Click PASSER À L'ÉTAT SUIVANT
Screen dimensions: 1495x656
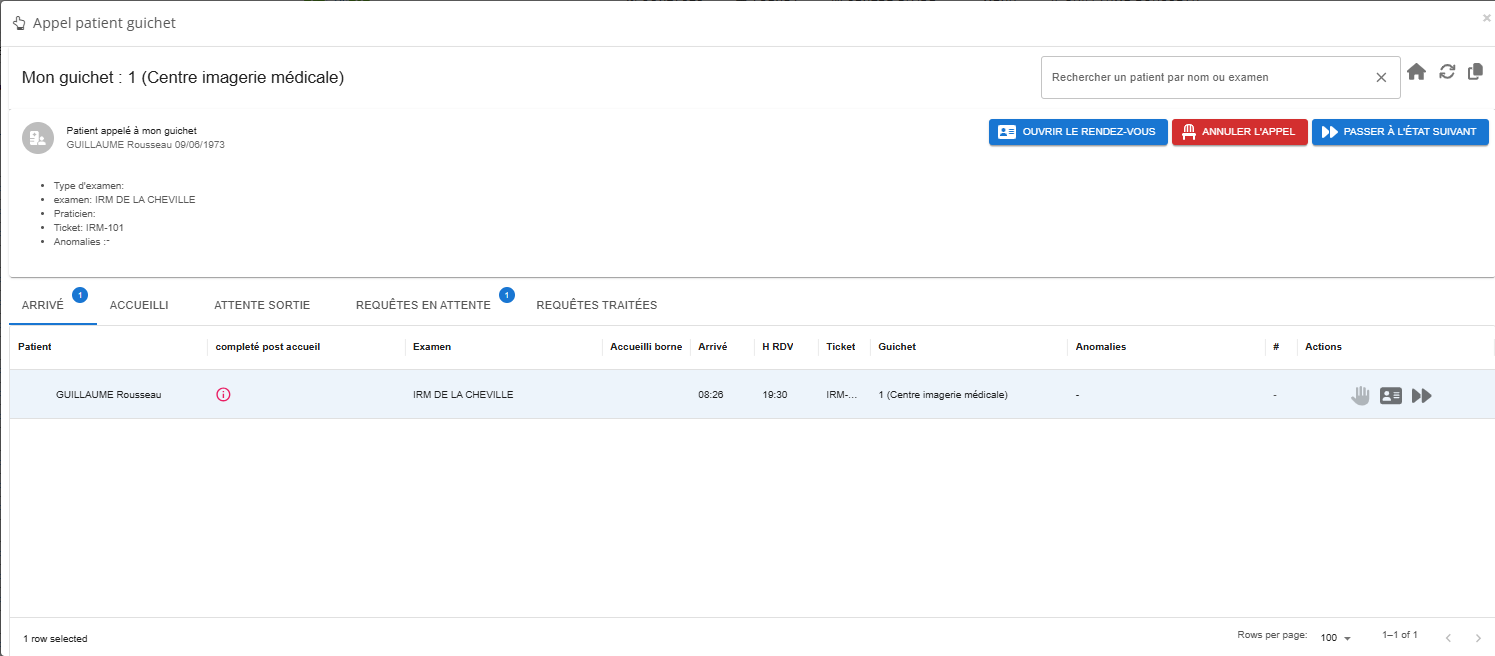coord(1400,131)
